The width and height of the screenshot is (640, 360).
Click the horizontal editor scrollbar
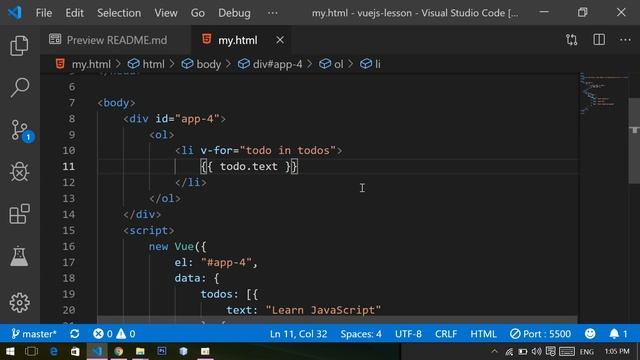tap(337, 320)
